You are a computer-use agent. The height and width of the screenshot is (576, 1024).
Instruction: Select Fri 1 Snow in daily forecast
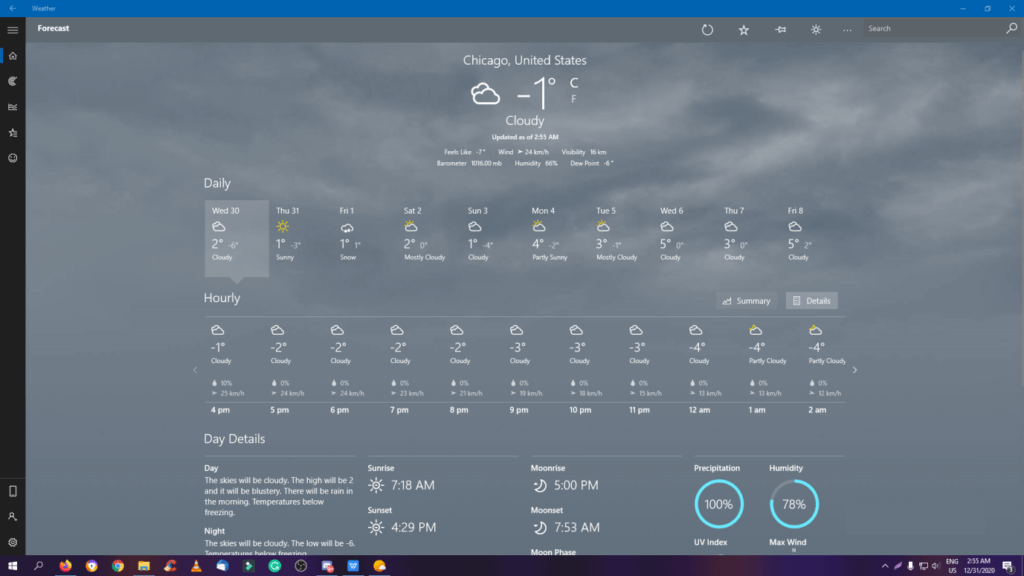click(350, 235)
